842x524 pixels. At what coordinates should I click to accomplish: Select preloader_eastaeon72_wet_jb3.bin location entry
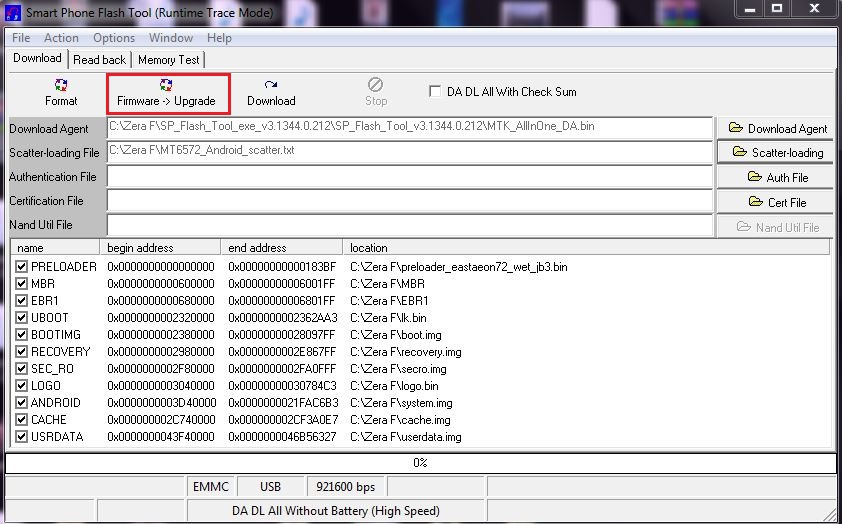click(459, 267)
